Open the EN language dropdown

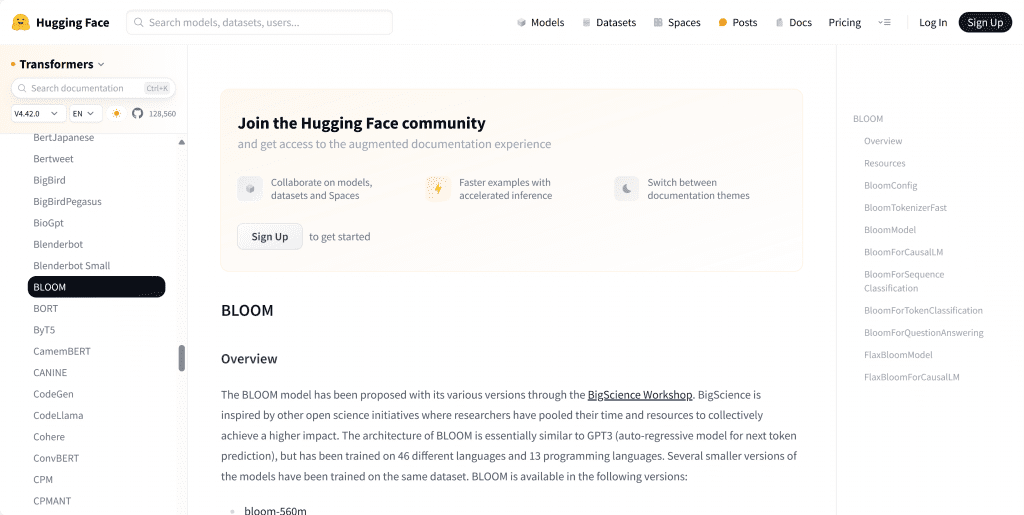[84, 114]
